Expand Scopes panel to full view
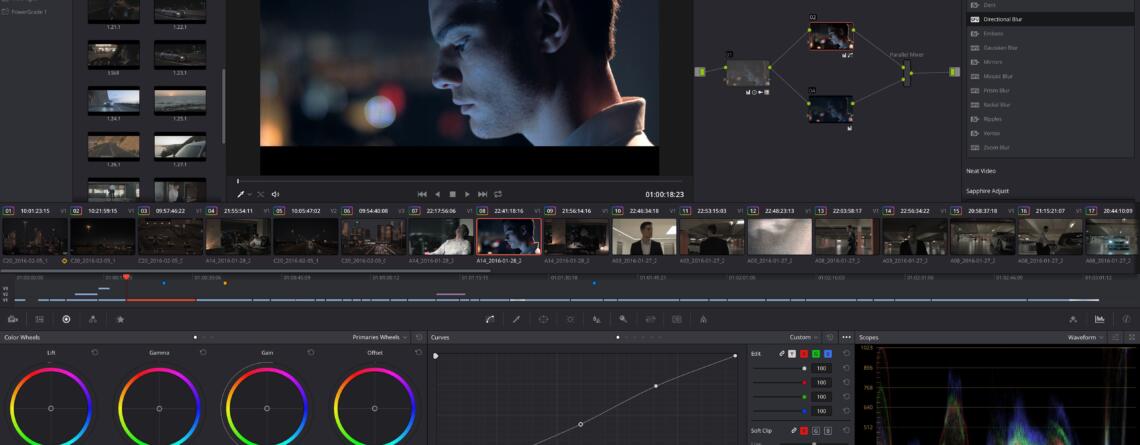The height and width of the screenshot is (445, 1140). click(x=1131, y=337)
